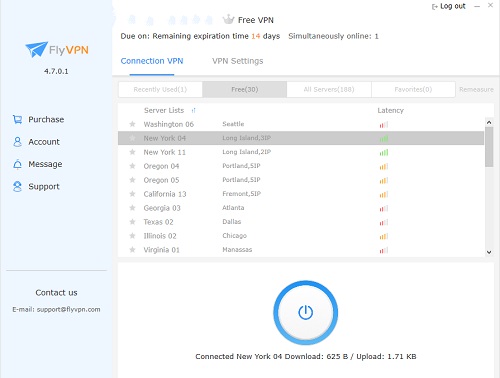Click the Latency column header
Image resolution: width=500 pixels, height=378 pixels.
[x=390, y=110]
